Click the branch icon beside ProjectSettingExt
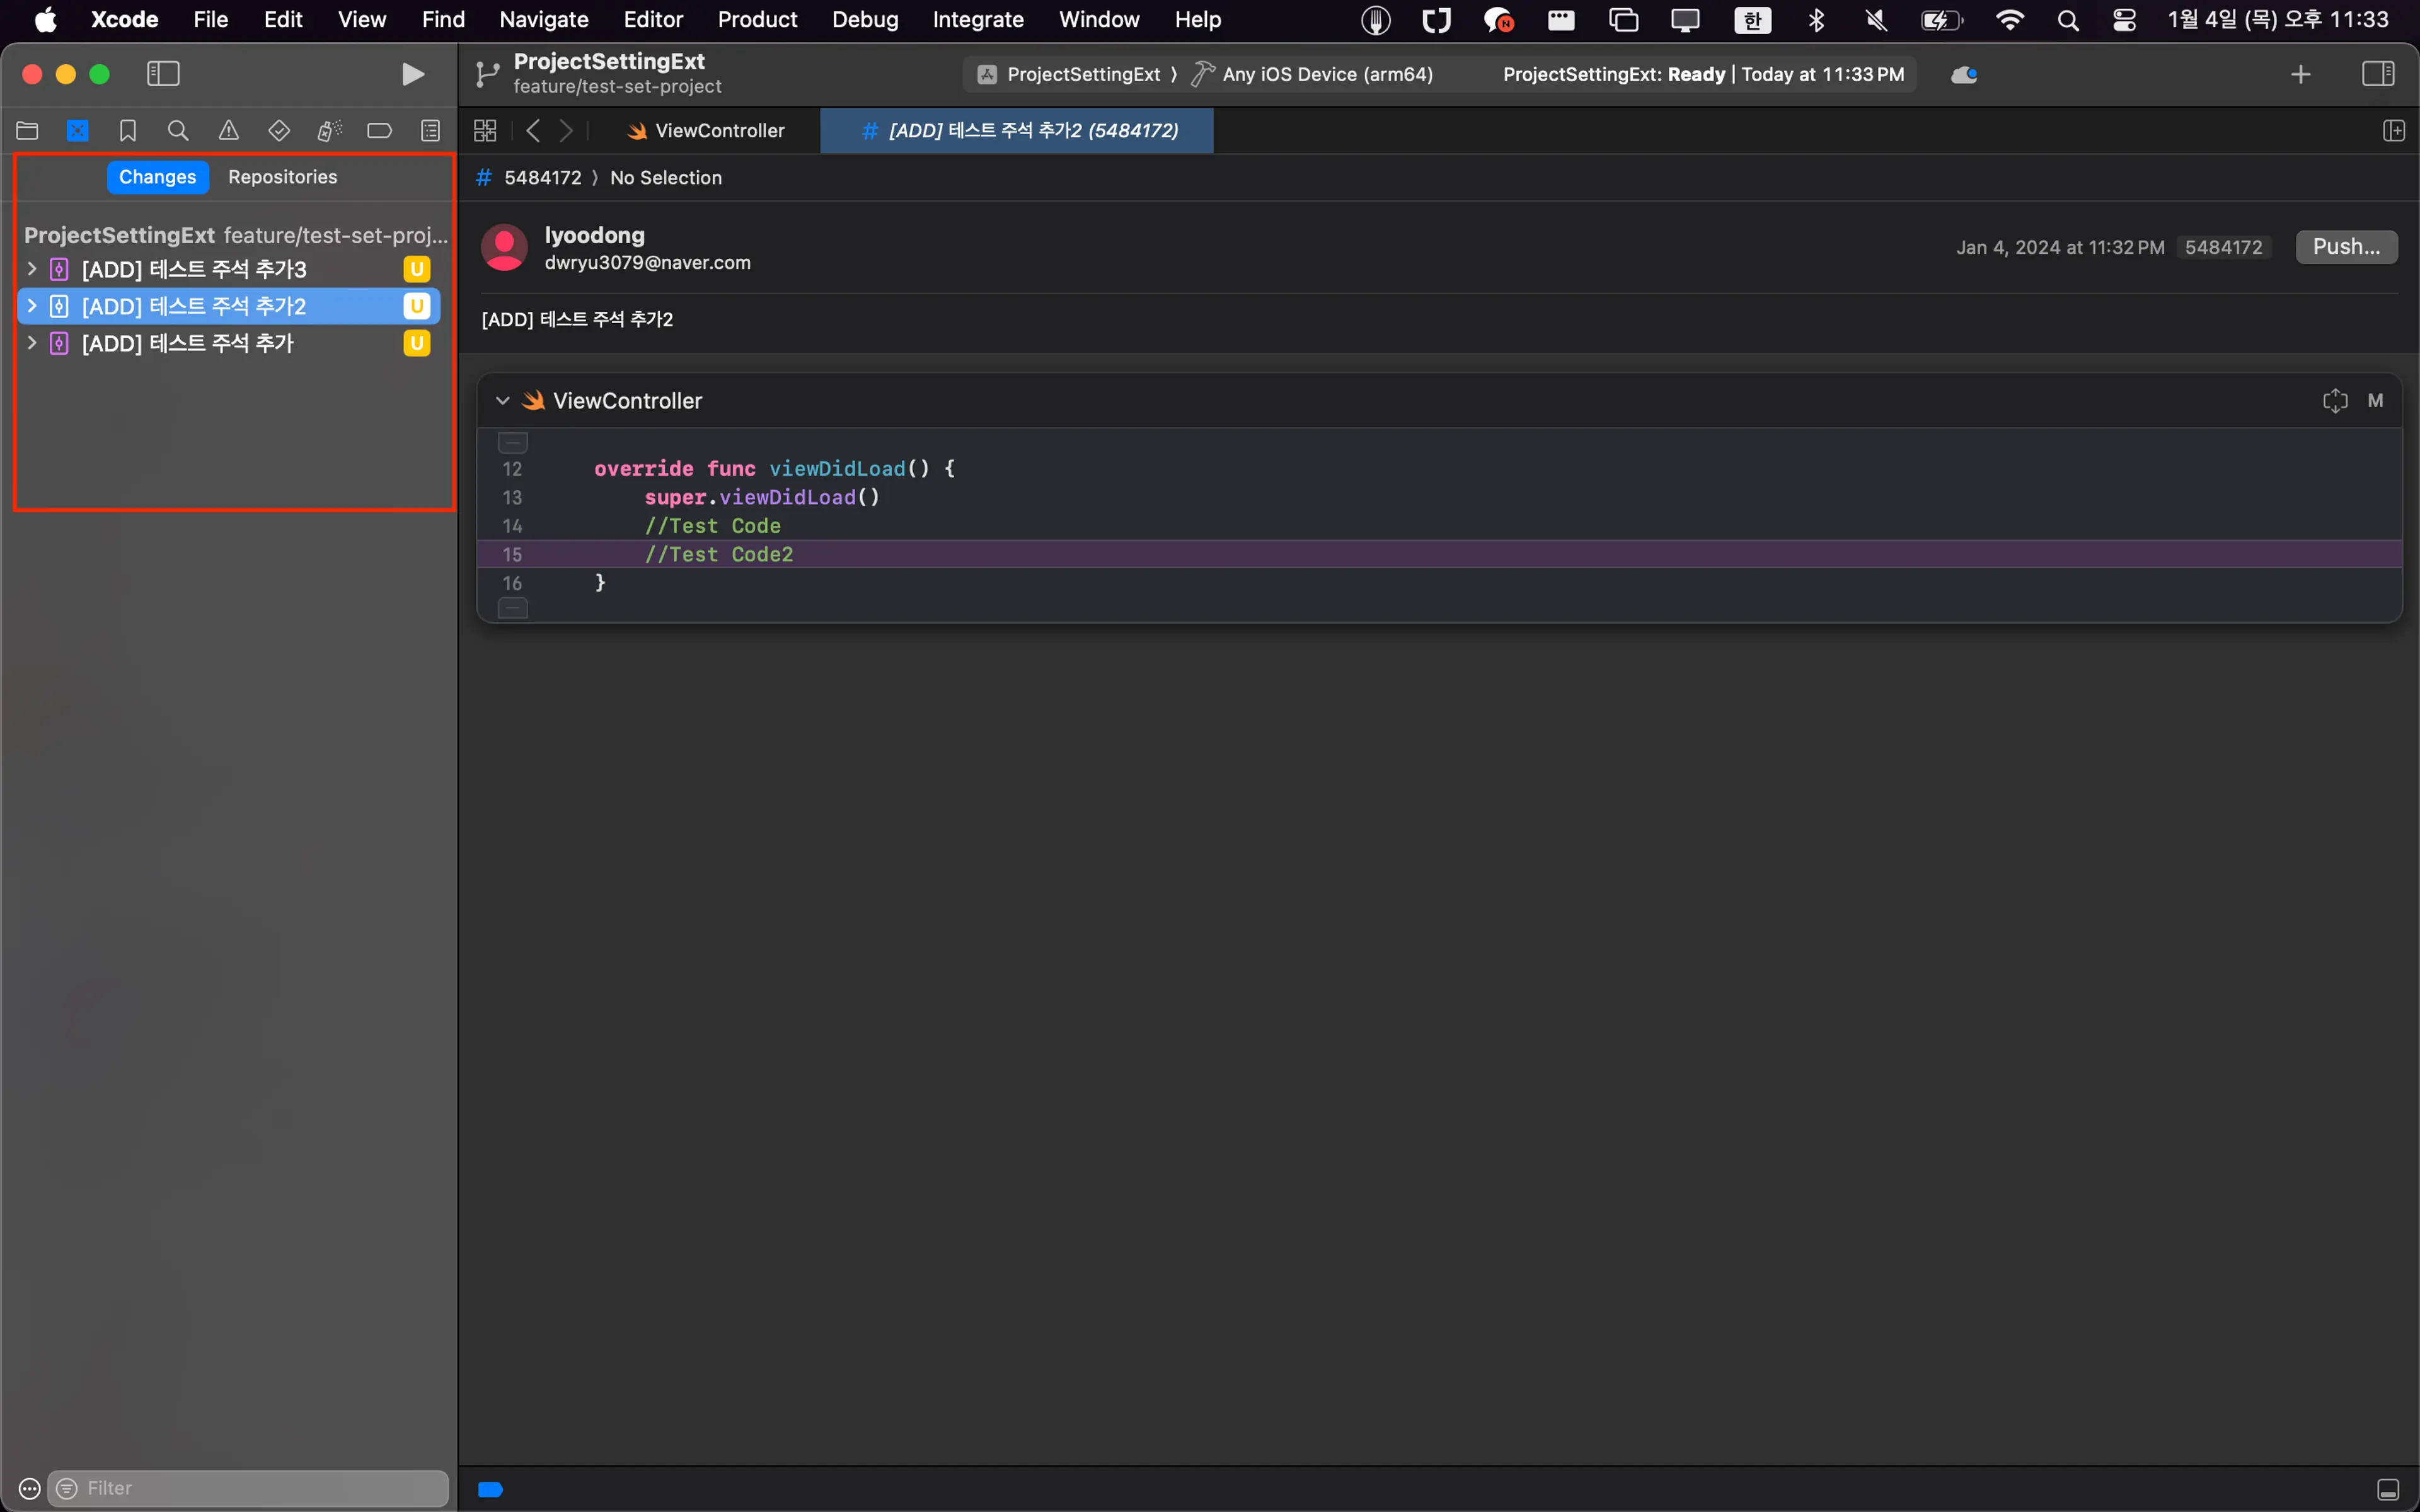 pos(487,74)
